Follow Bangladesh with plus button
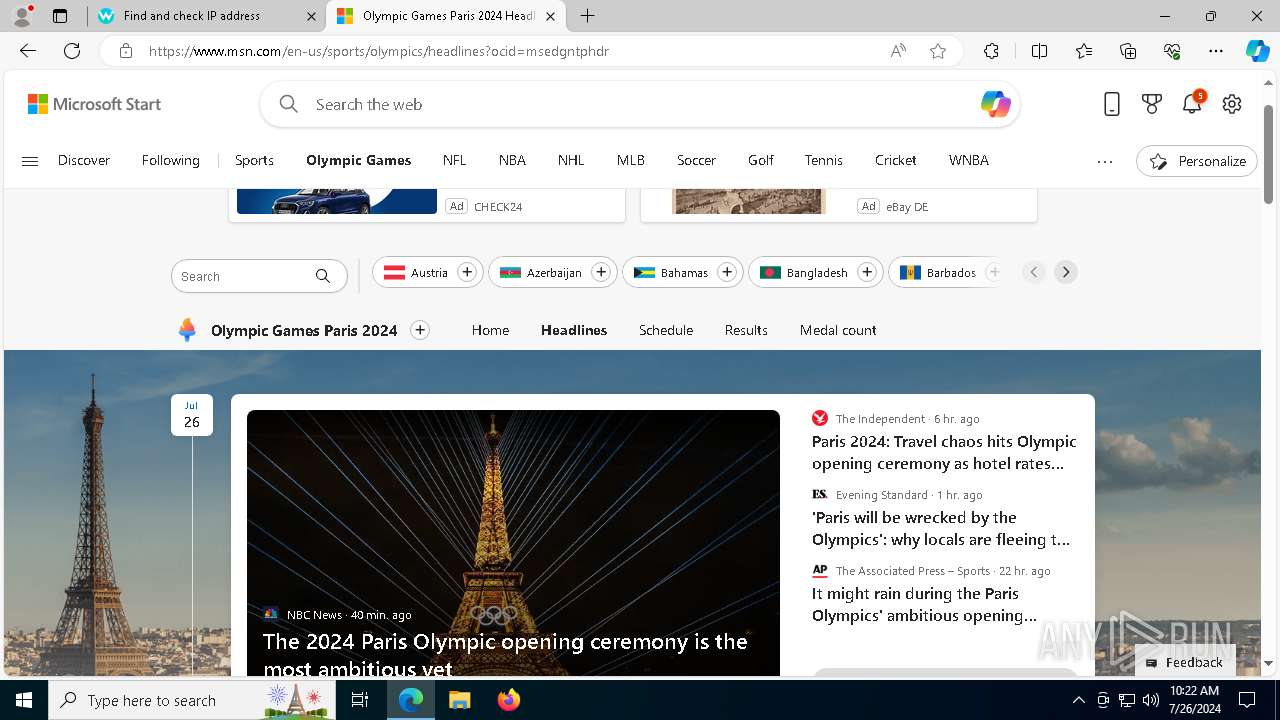 click(x=867, y=272)
